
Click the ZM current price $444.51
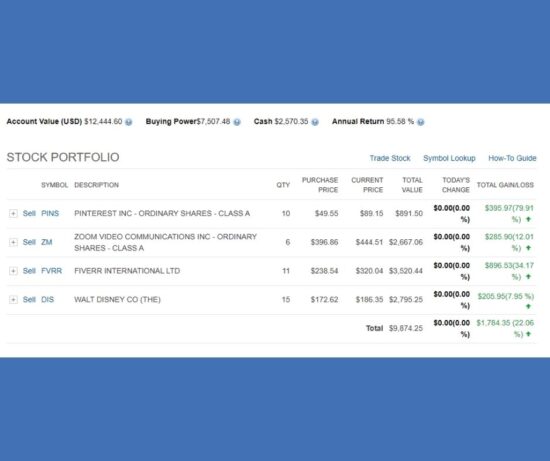(369, 242)
